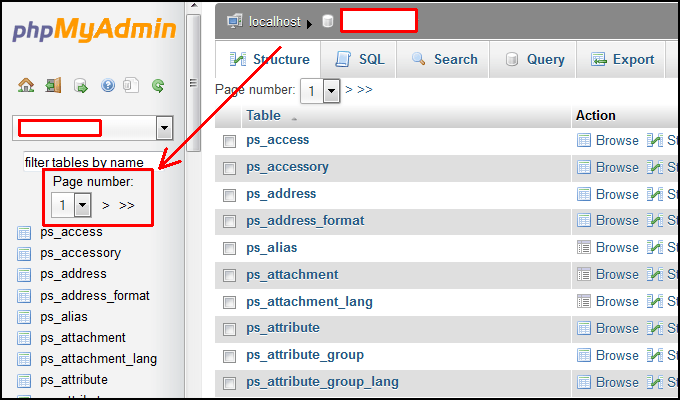Open the Structure tab
Image resolution: width=680 pixels, height=400 pixels.
(269, 59)
